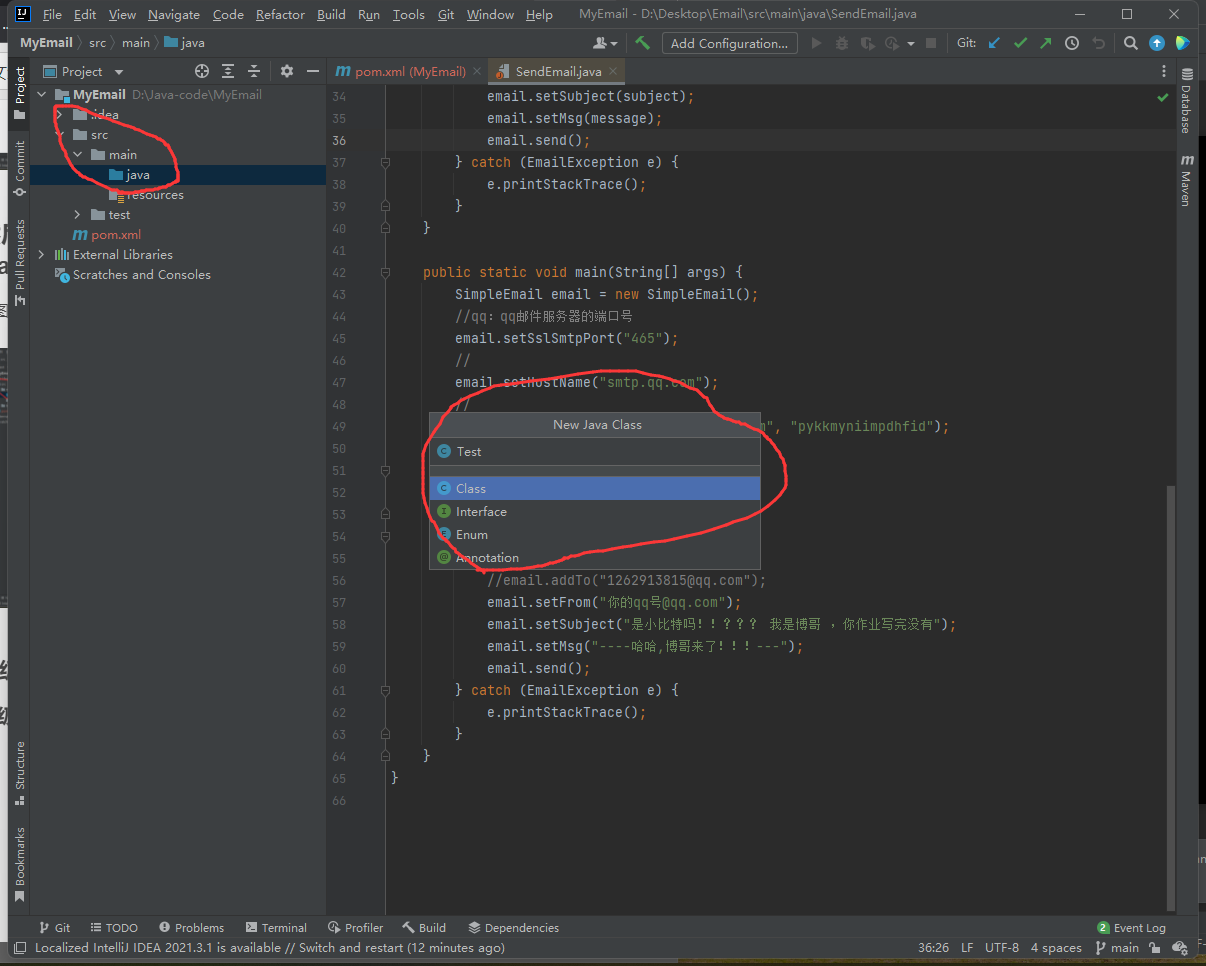Collapse the MyEmail project root
The width and height of the screenshot is (1206, 966).
41,94
